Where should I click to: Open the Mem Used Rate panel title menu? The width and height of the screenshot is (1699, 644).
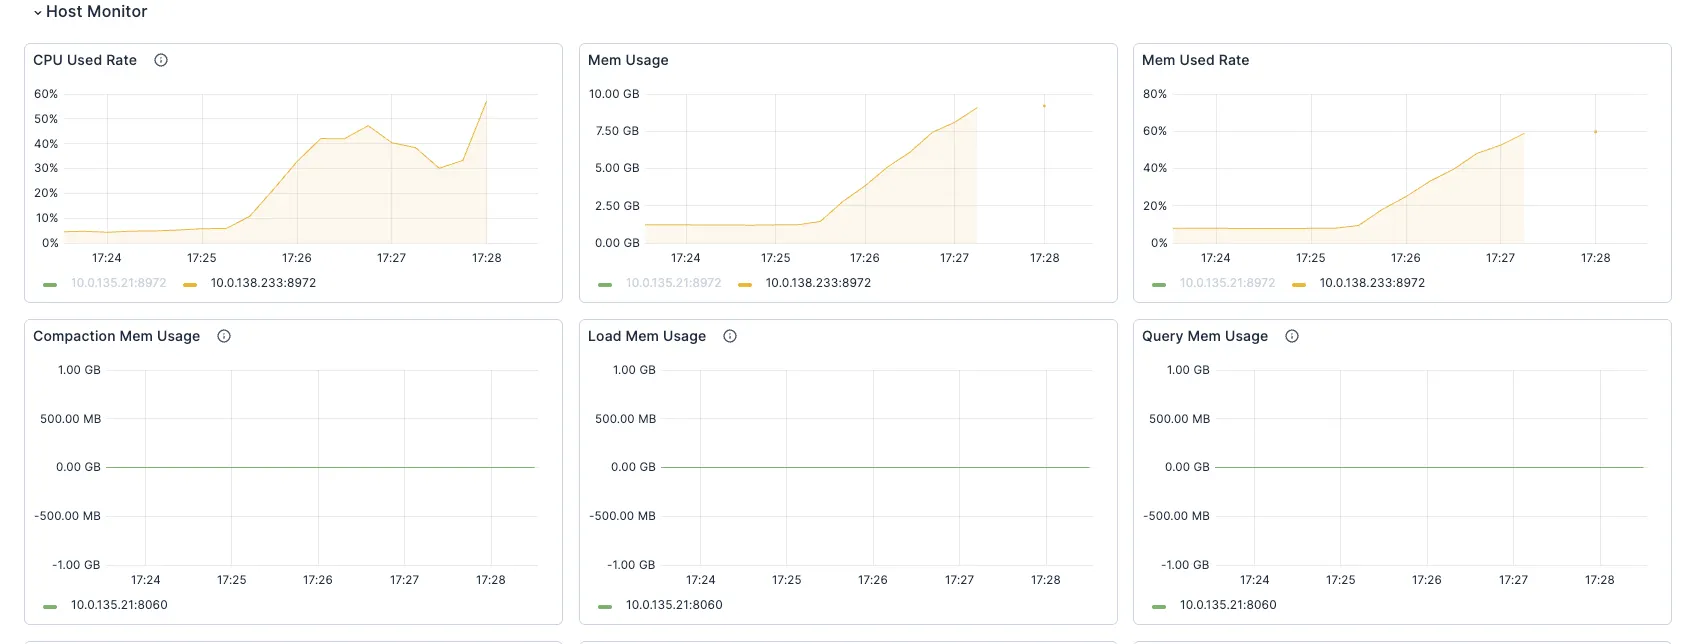pos(1195,60)
